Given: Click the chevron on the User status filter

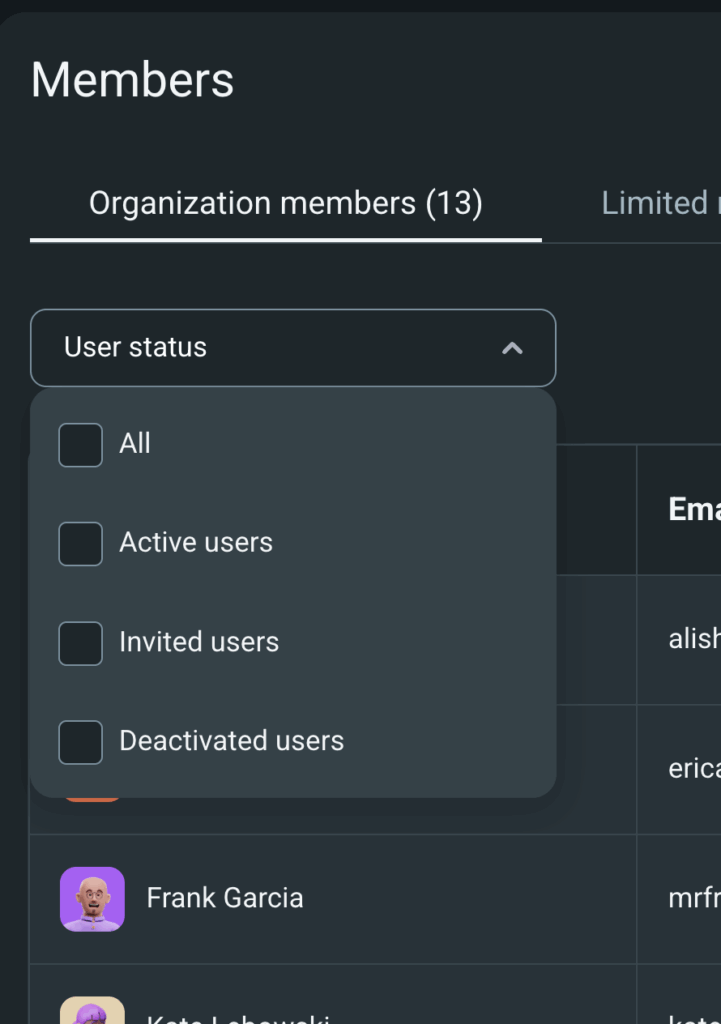Looking at the screenshot, I should pos(512,348).
